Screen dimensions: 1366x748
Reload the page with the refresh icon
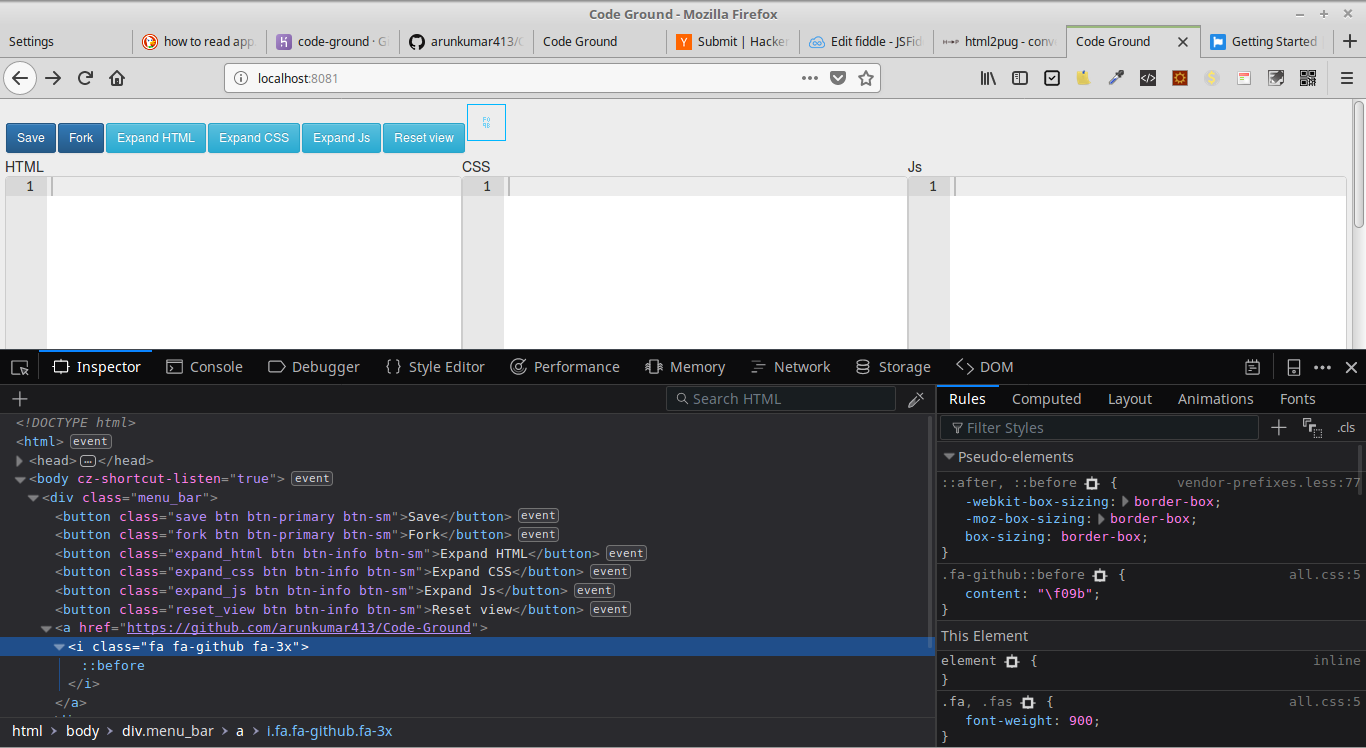tap(85, 78)
